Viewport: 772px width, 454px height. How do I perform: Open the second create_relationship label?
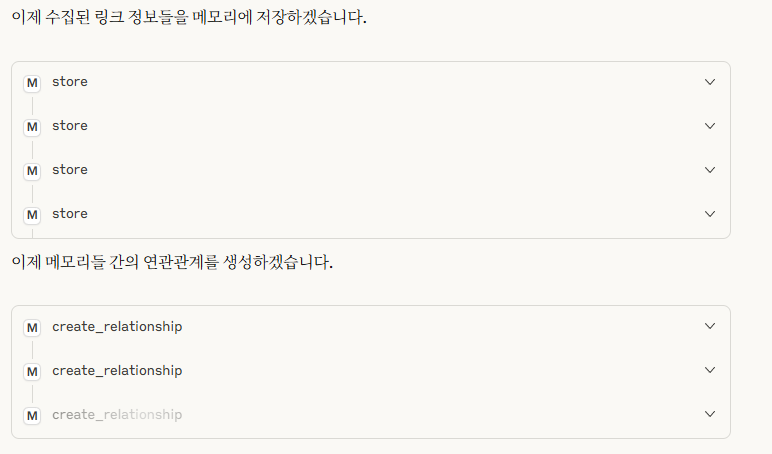point(117,371)
